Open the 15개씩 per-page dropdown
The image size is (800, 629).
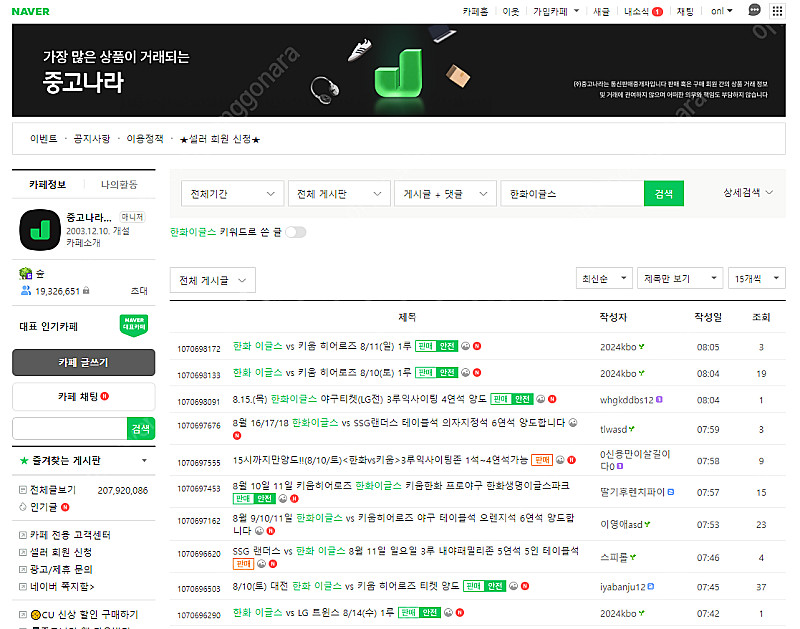pyautogui.click(x=757, y=278)
